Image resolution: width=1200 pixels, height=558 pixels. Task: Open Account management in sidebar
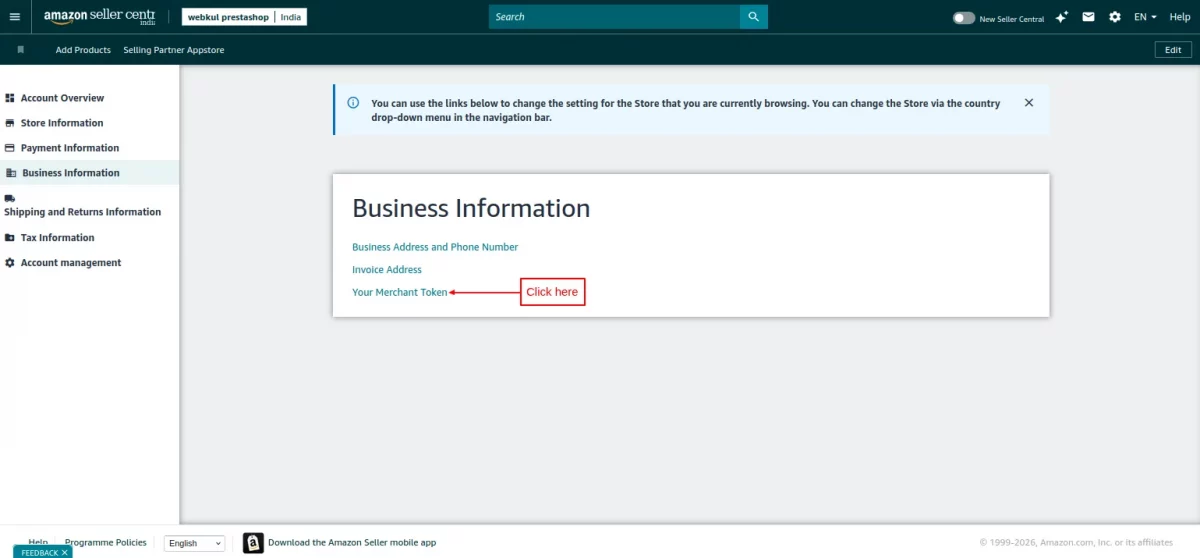tap(71, 263)
